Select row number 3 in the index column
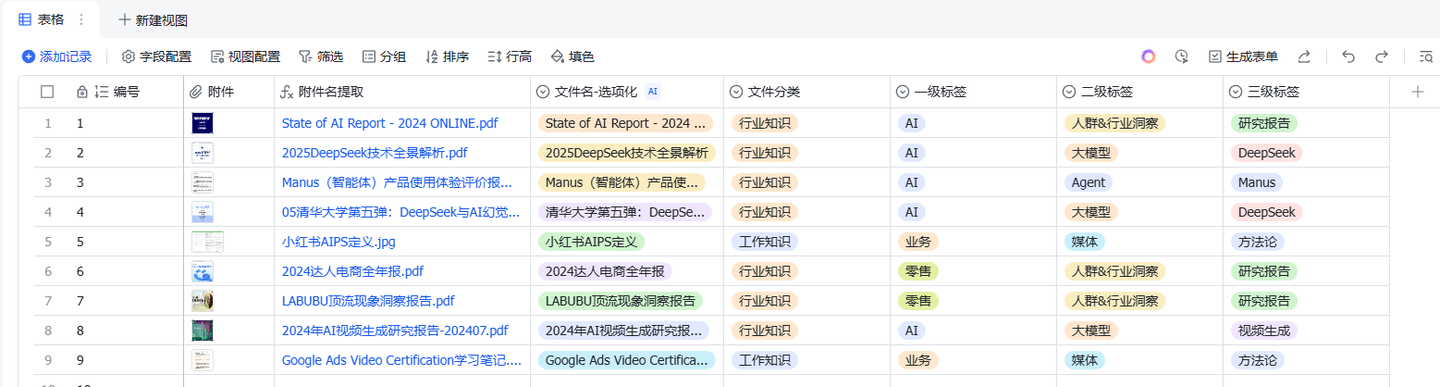1440x387 pixels. pos(47,183)
